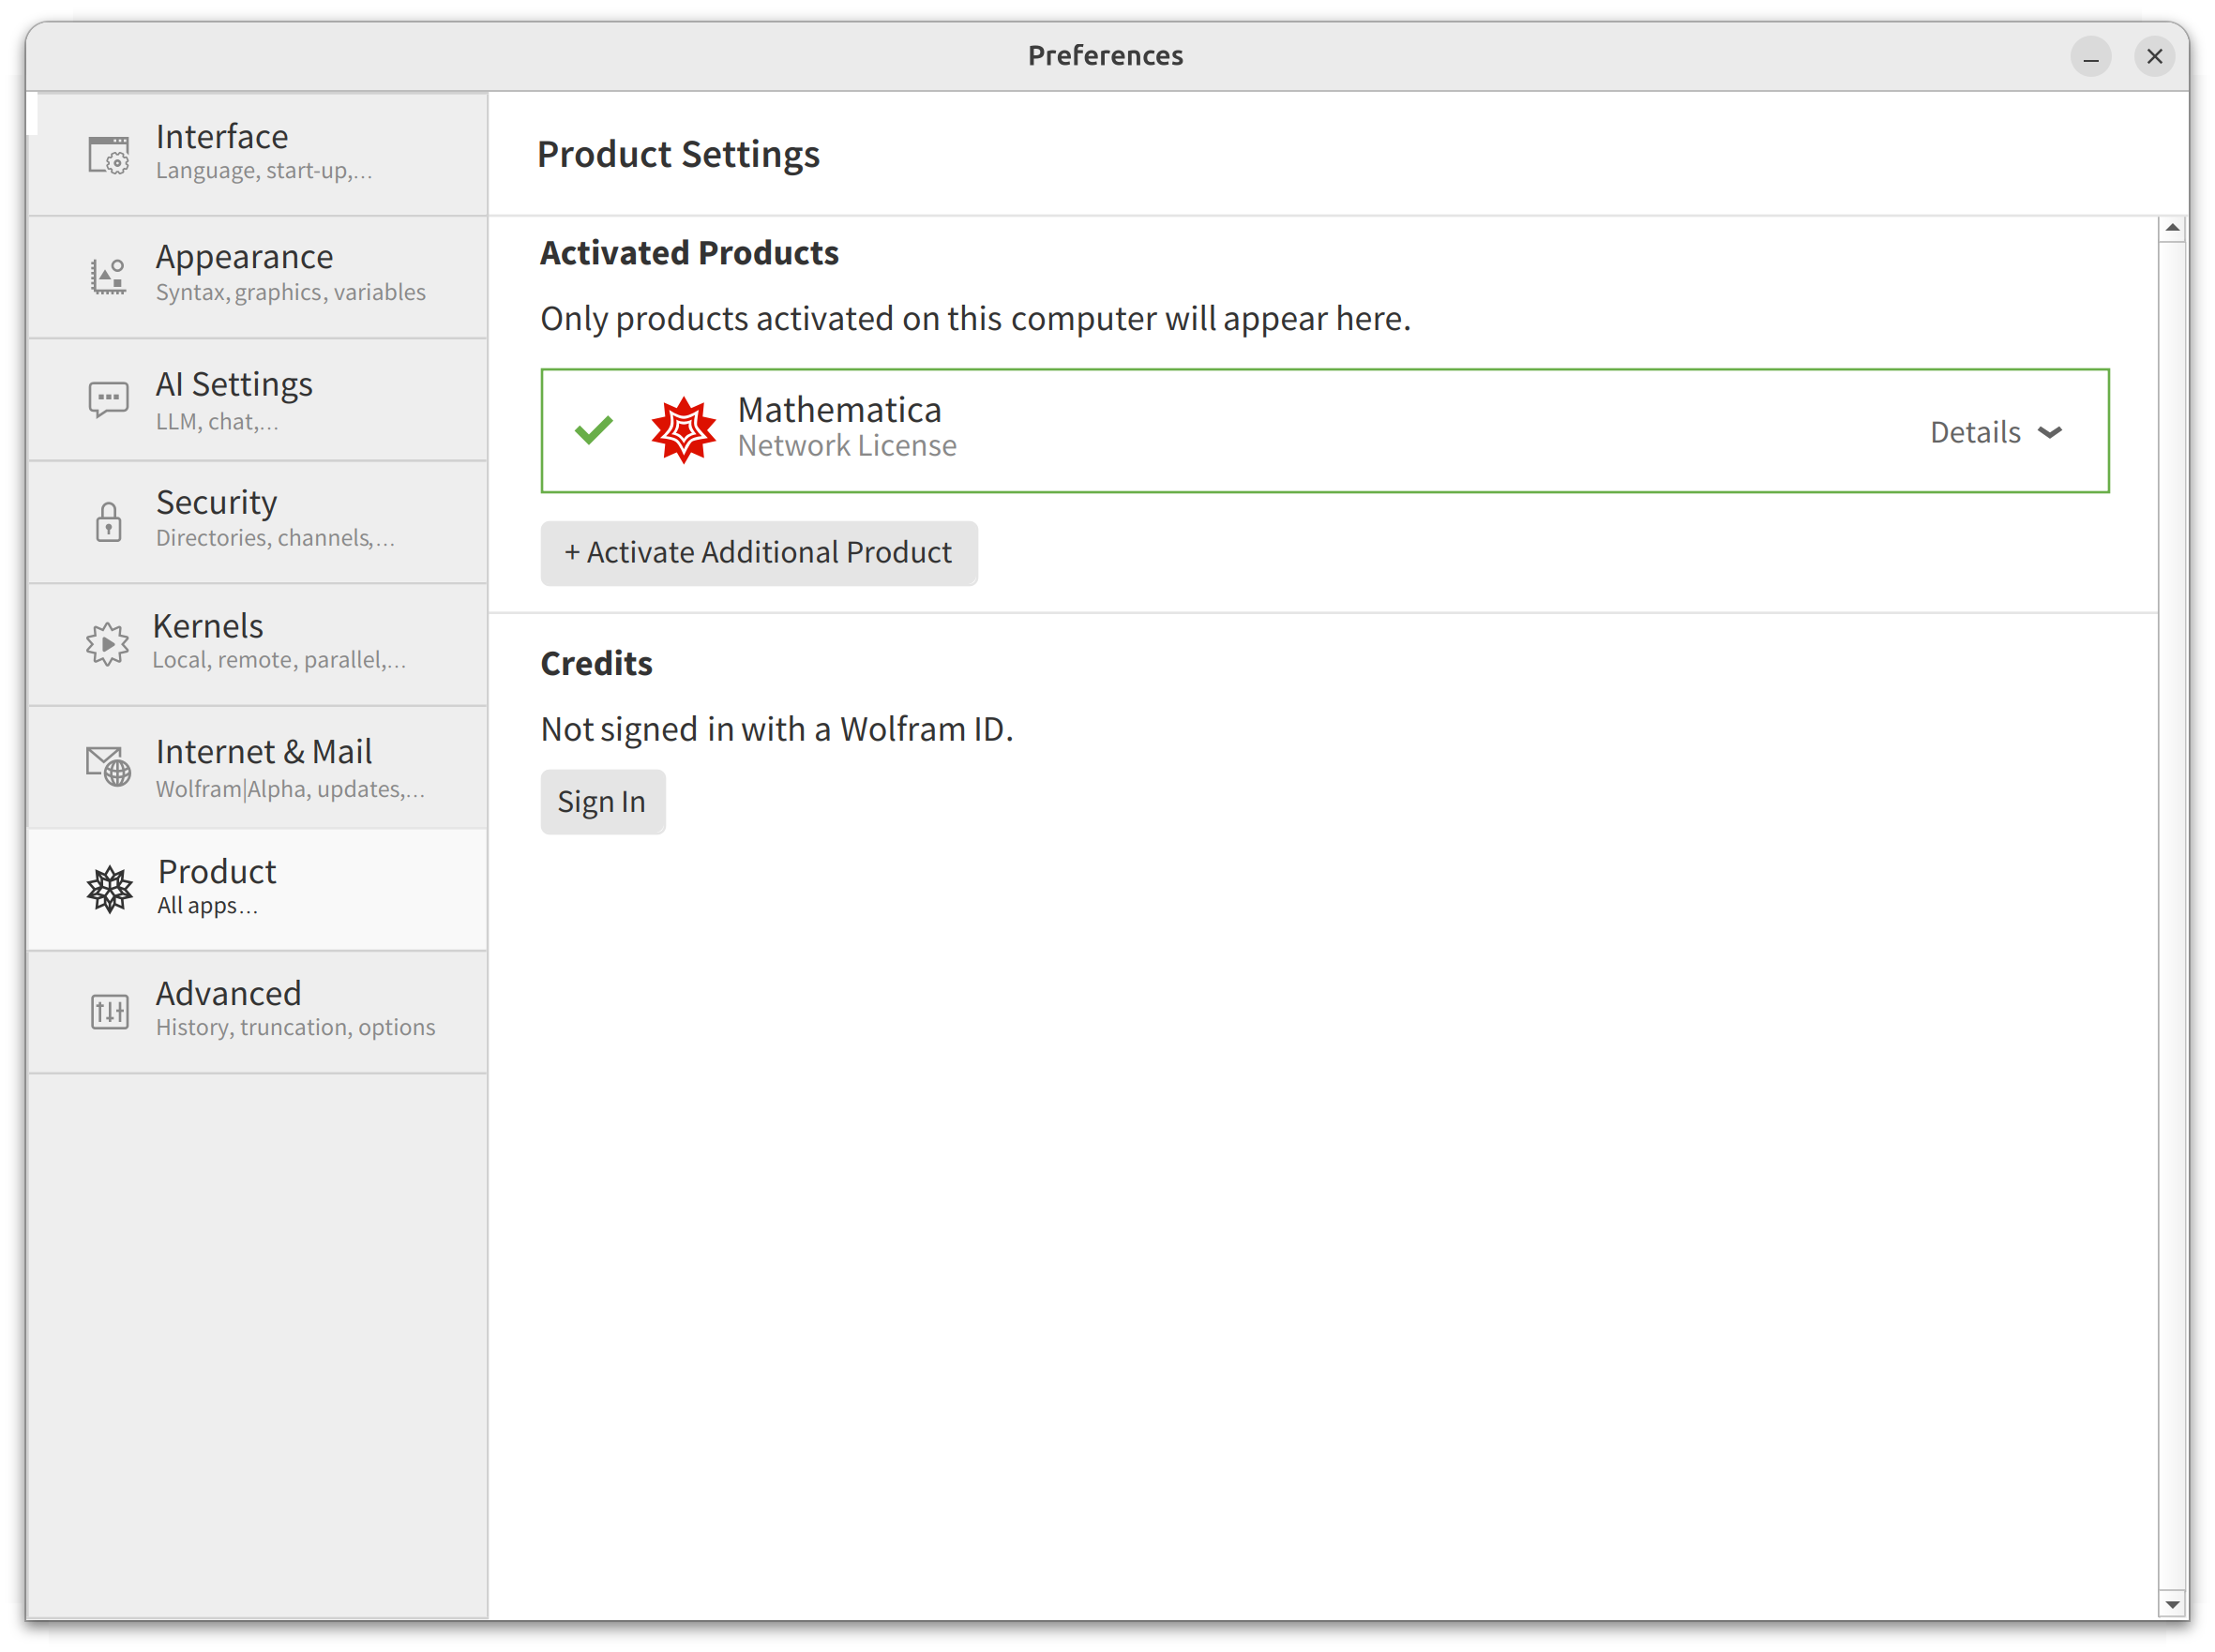
Task: Click the green activation checkmark
Action: click(593, 430)
